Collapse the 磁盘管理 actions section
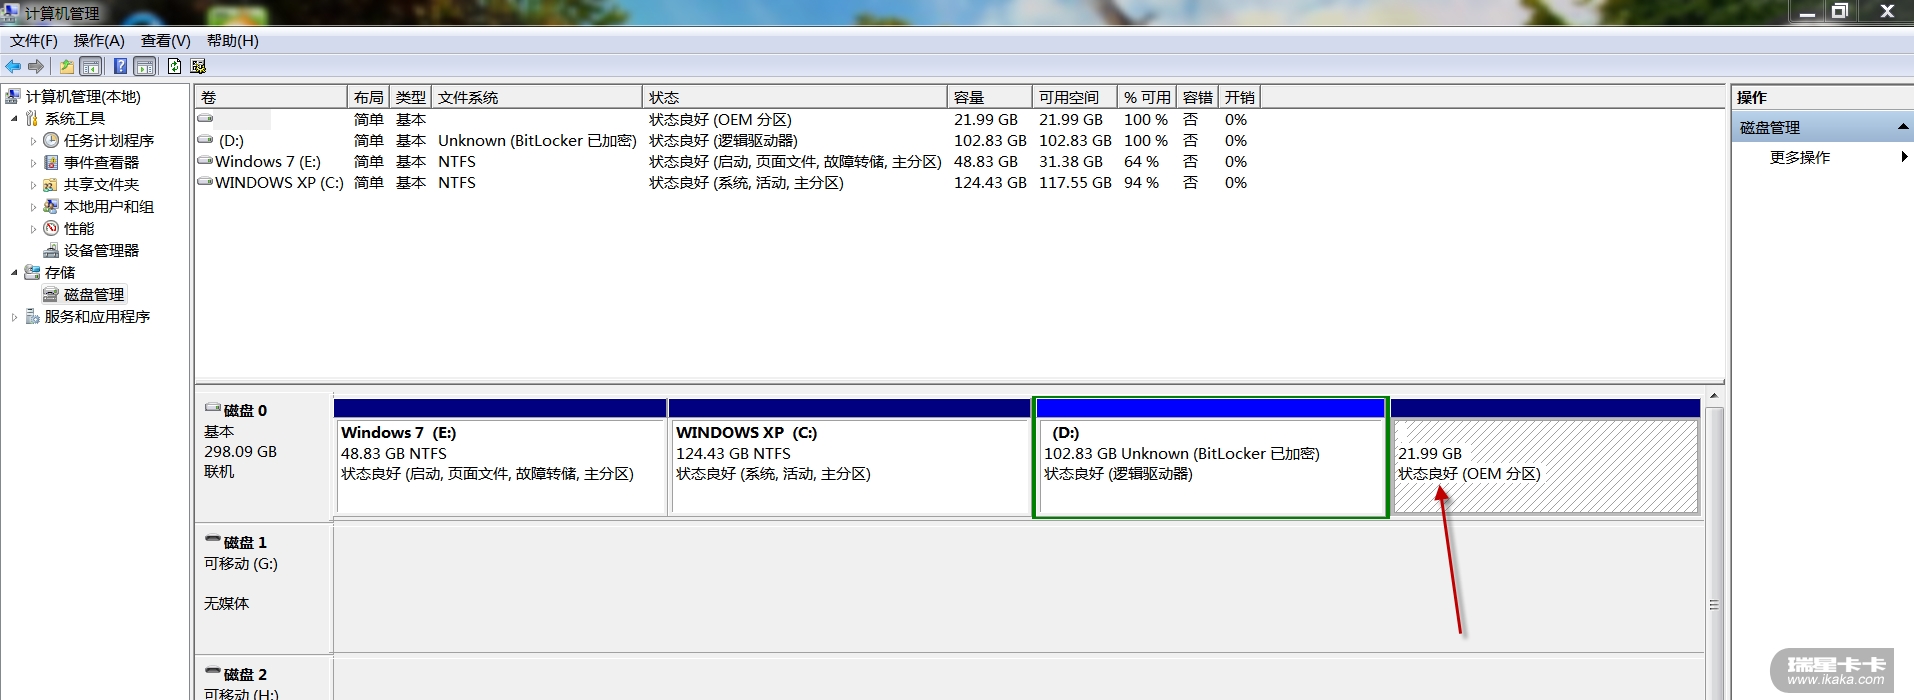1914x700 pixels. tap(1903, 127)
